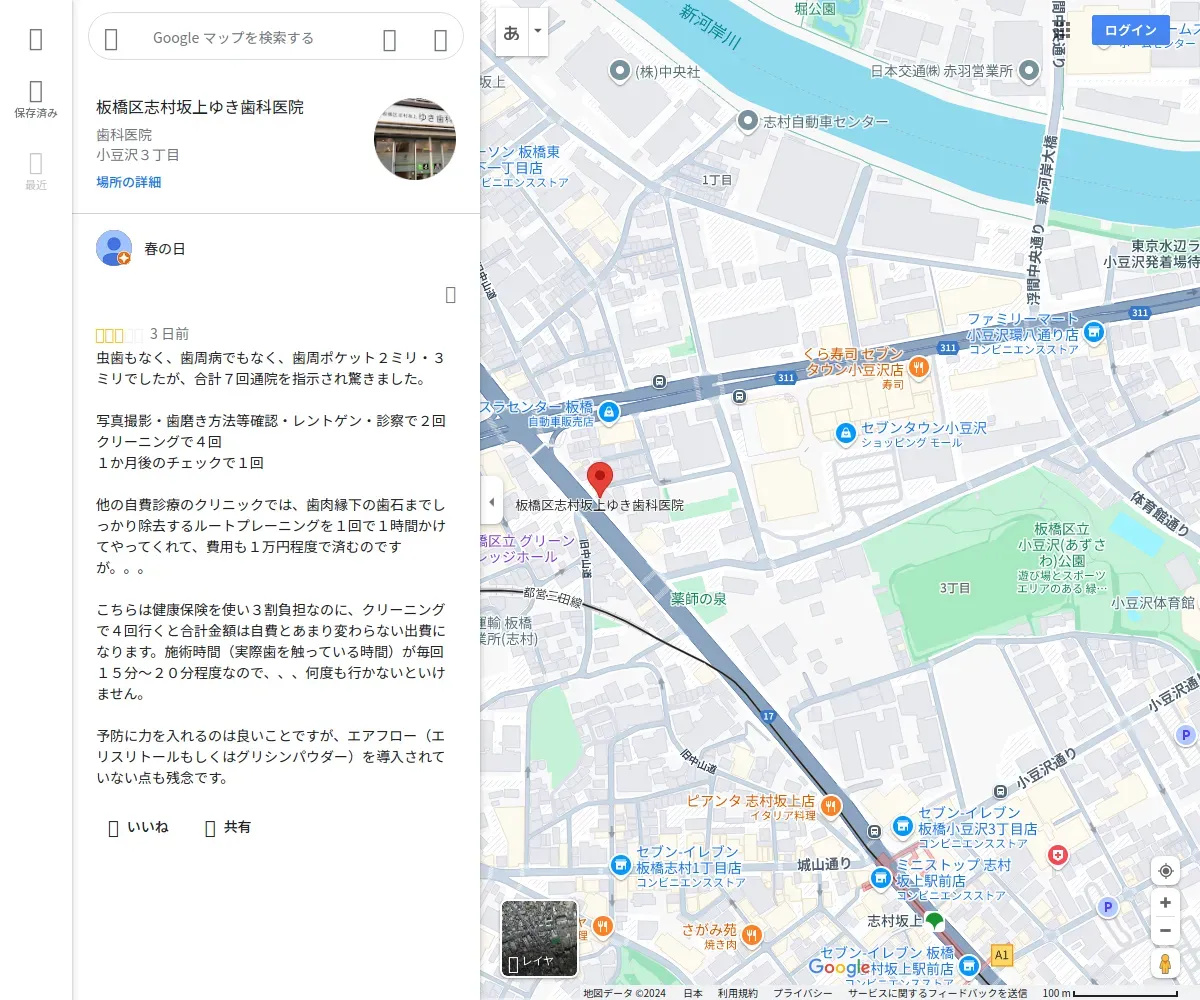Select the 志村自動車センター map marker
1200x1000 pixels.
(747, 121)
